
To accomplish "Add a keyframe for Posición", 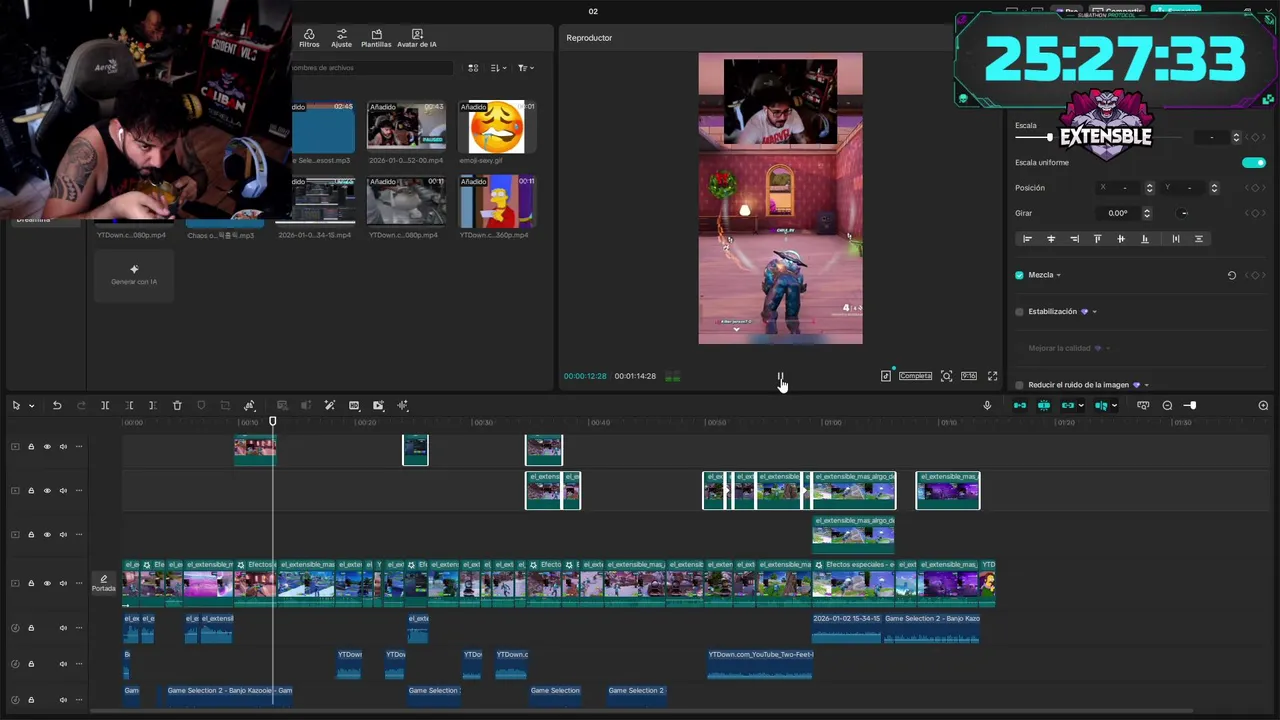I will (x=1255, y=188).
